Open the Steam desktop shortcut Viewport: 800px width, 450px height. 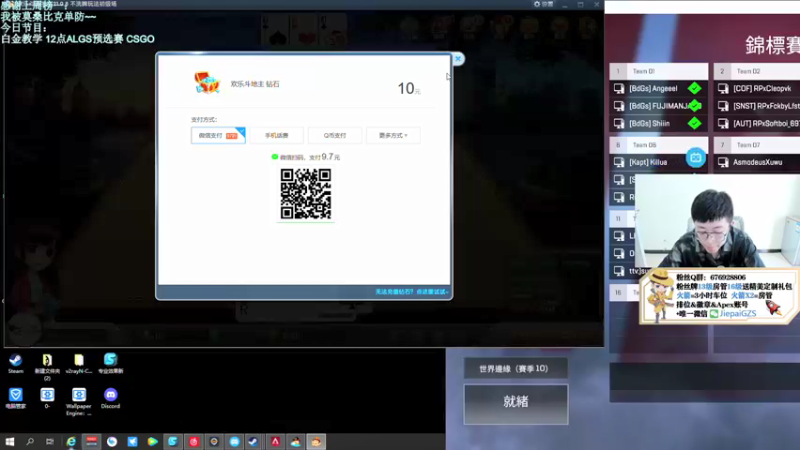(15, 363)
